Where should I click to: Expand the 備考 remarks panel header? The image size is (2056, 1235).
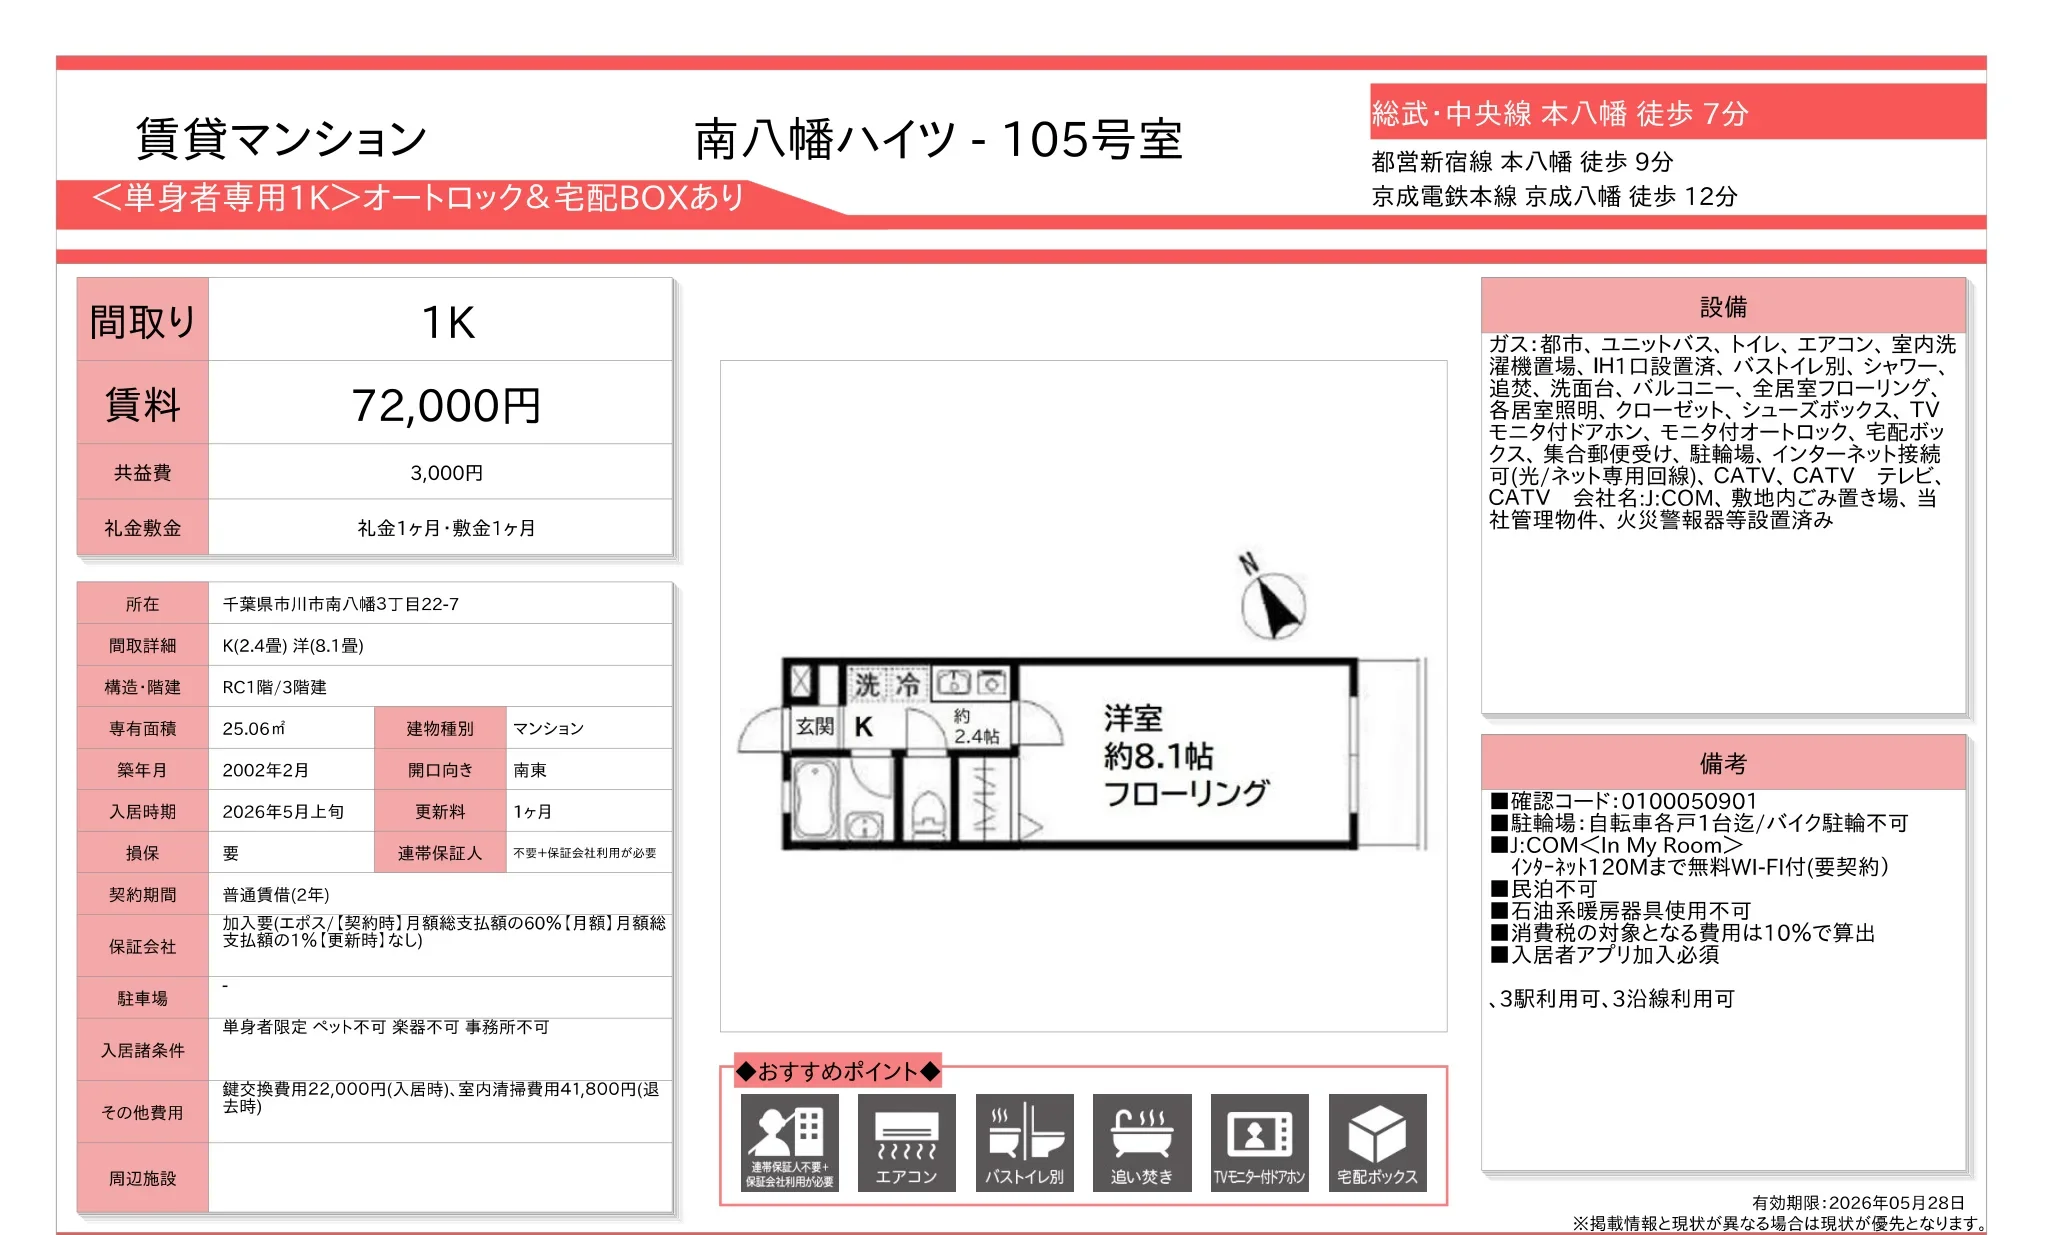(1723, 762)
